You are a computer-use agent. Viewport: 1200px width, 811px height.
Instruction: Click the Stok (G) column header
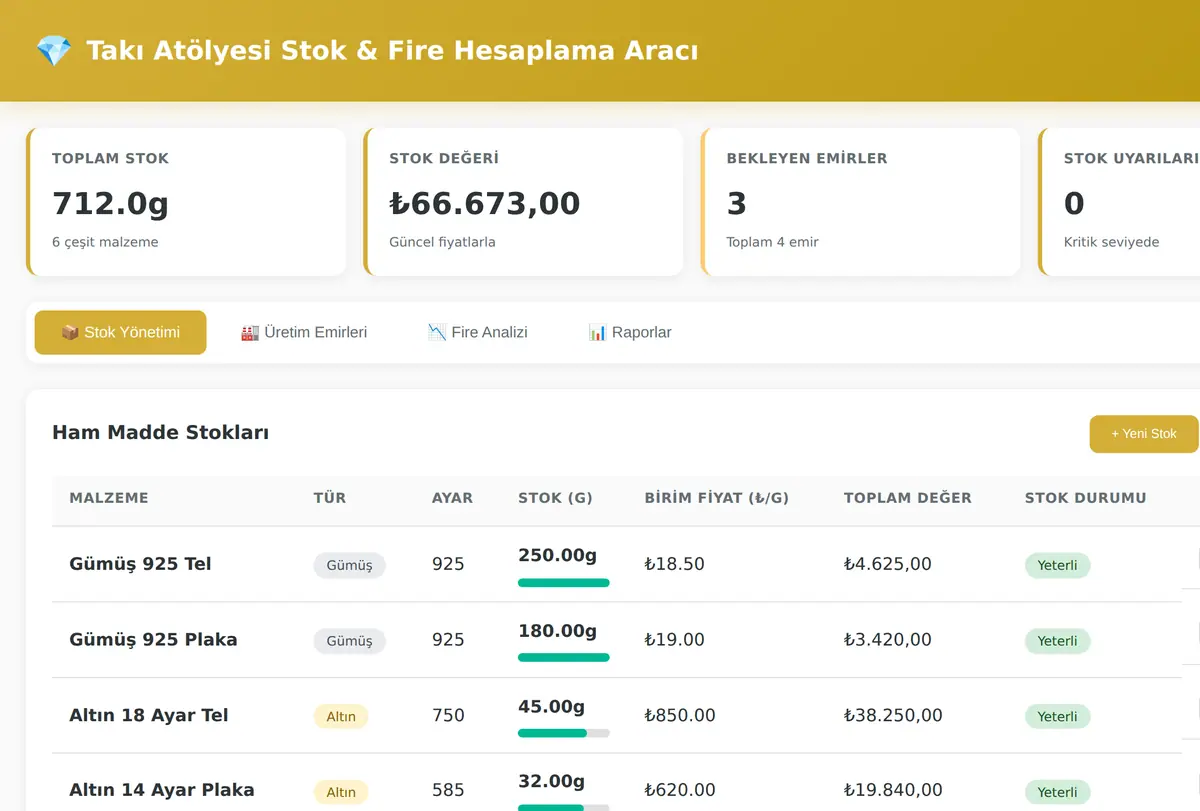coord(555,498)
